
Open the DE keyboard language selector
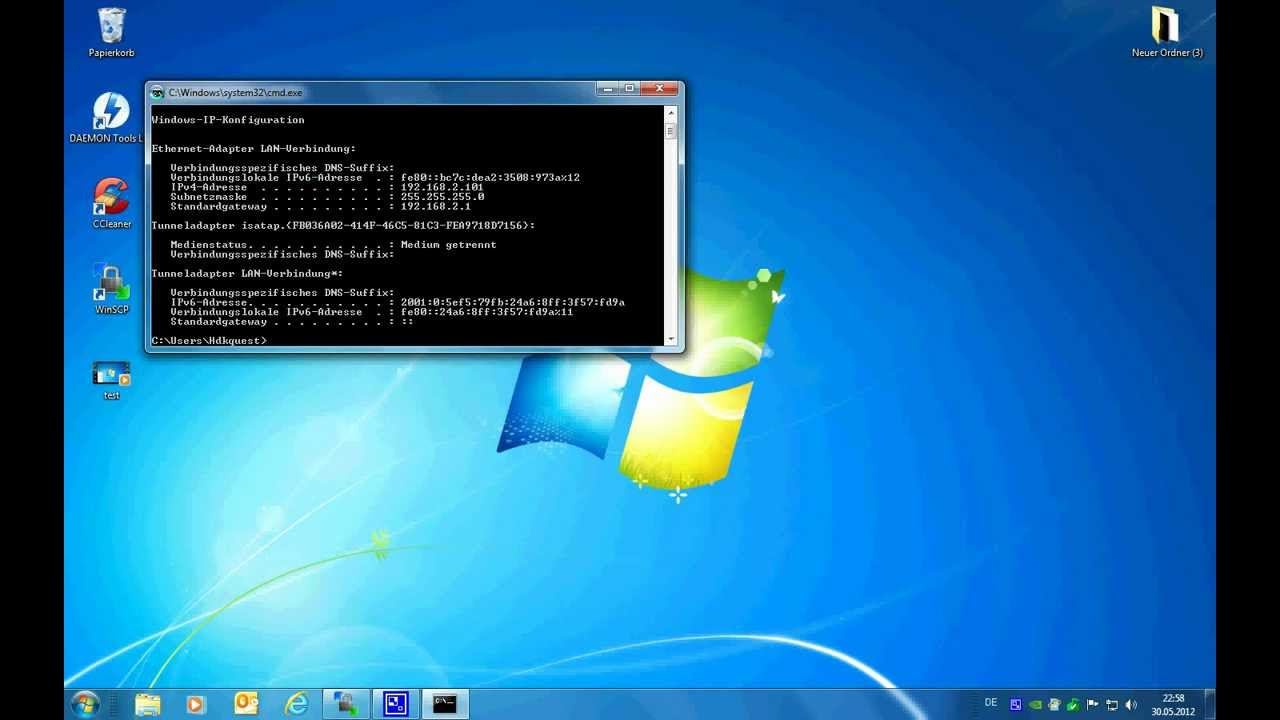pos(991,703)
